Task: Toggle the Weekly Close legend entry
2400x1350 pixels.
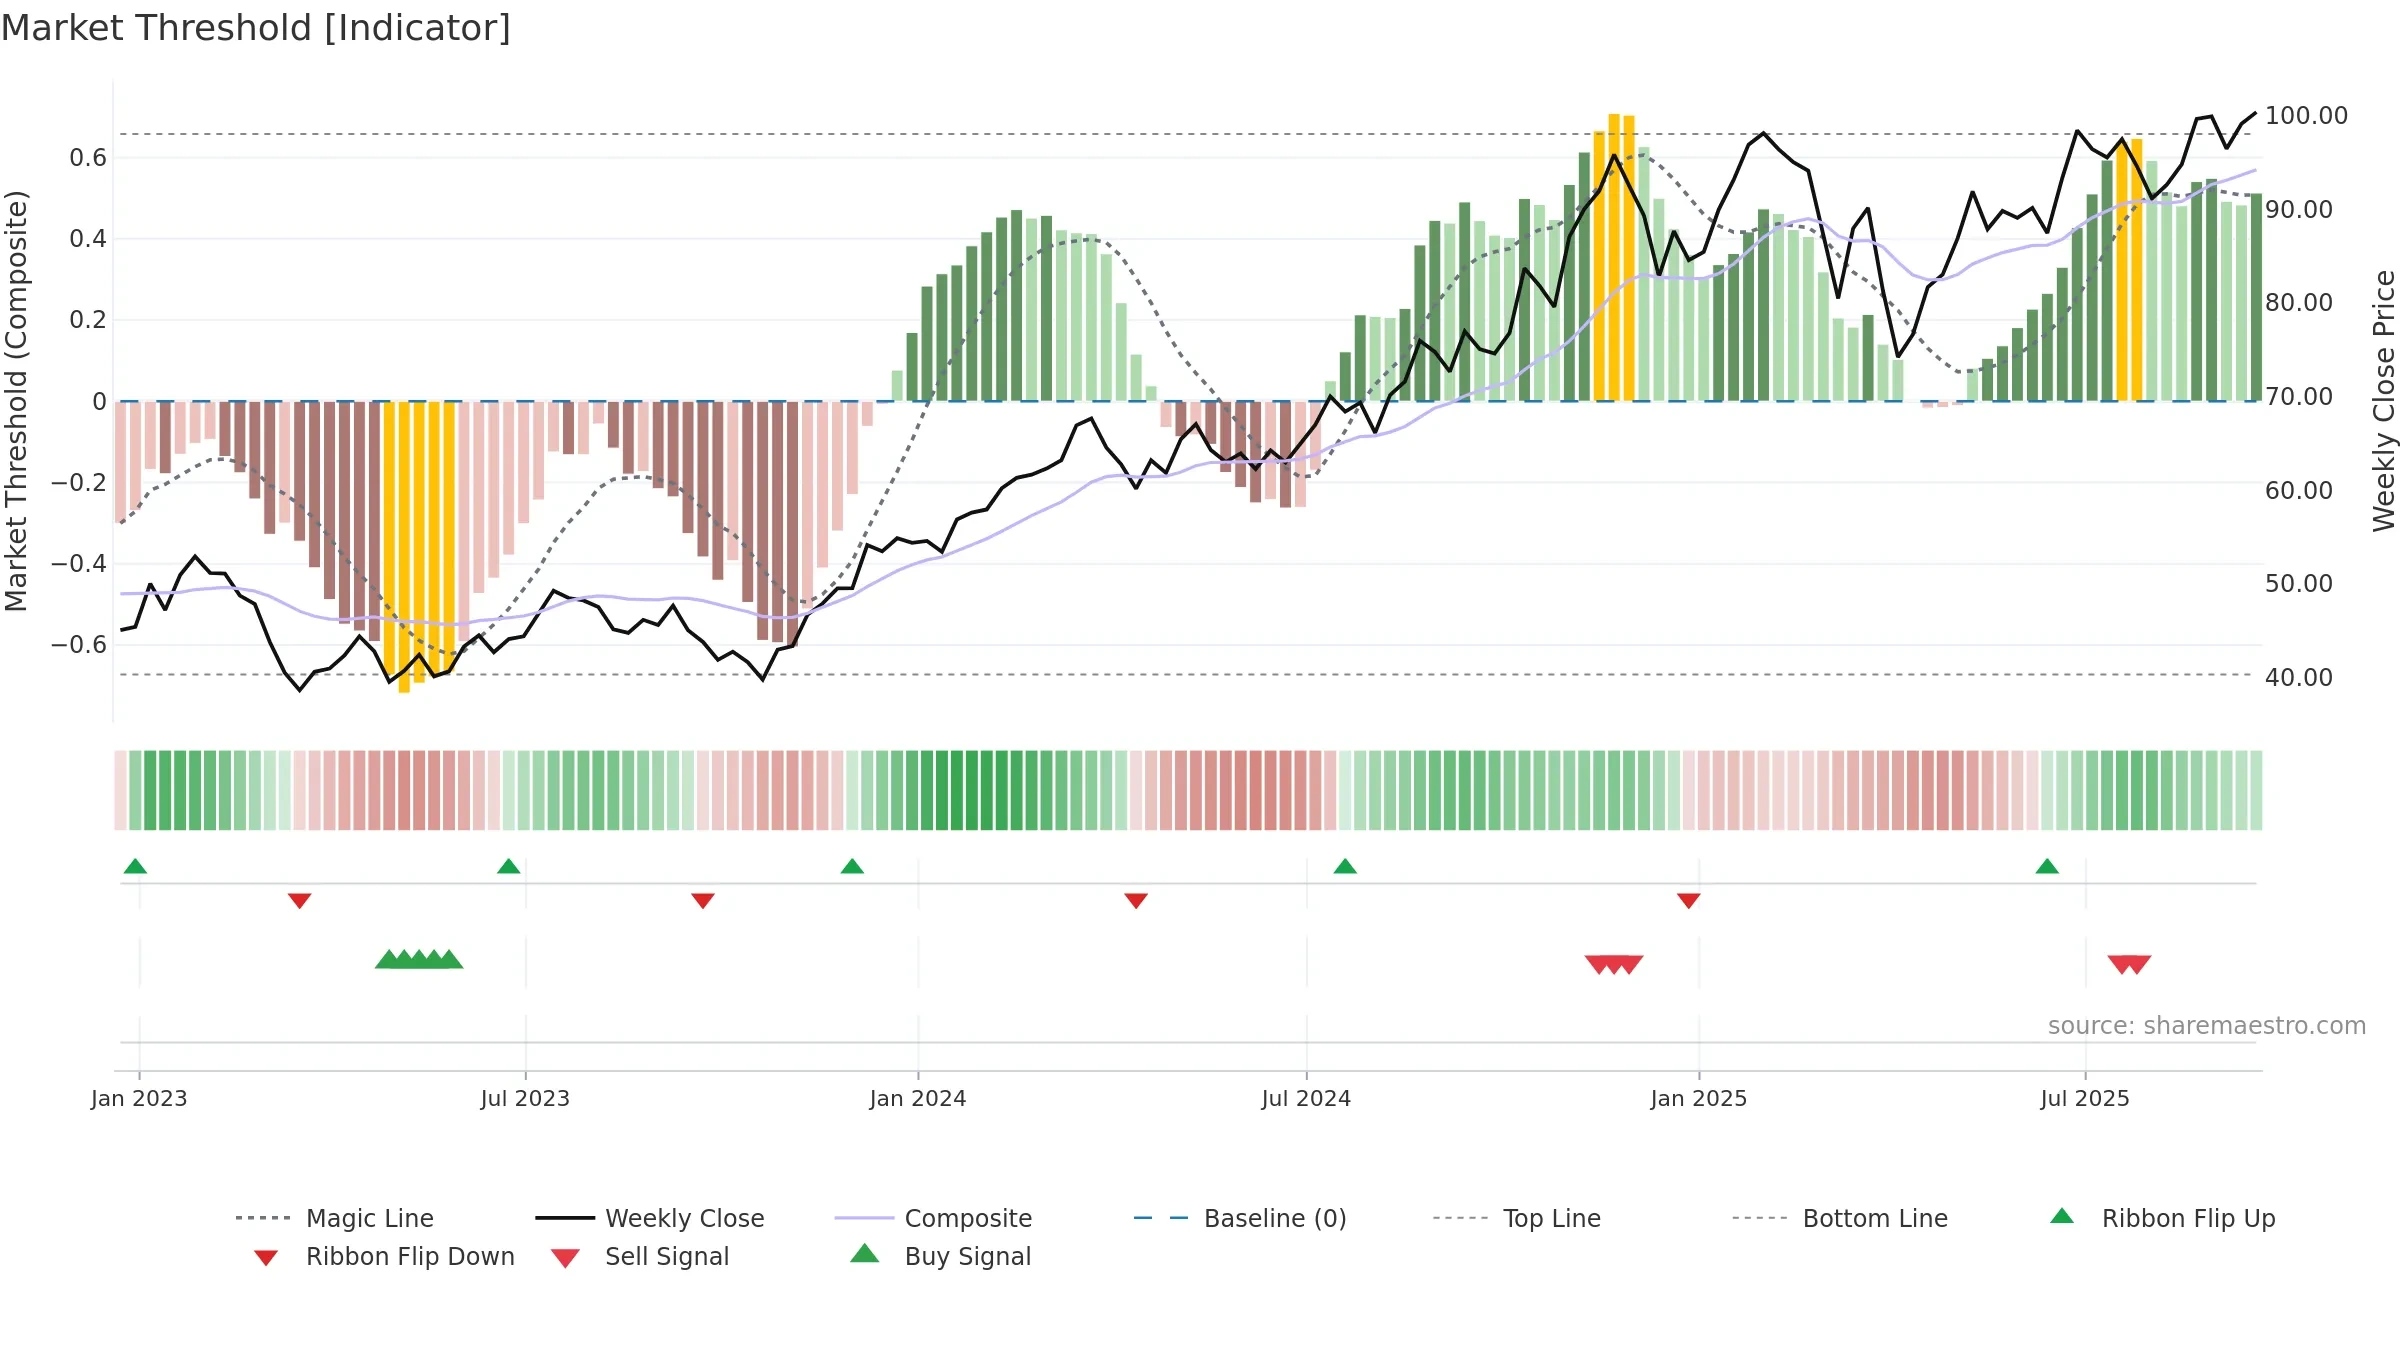Action: (x=650, y=1218)
